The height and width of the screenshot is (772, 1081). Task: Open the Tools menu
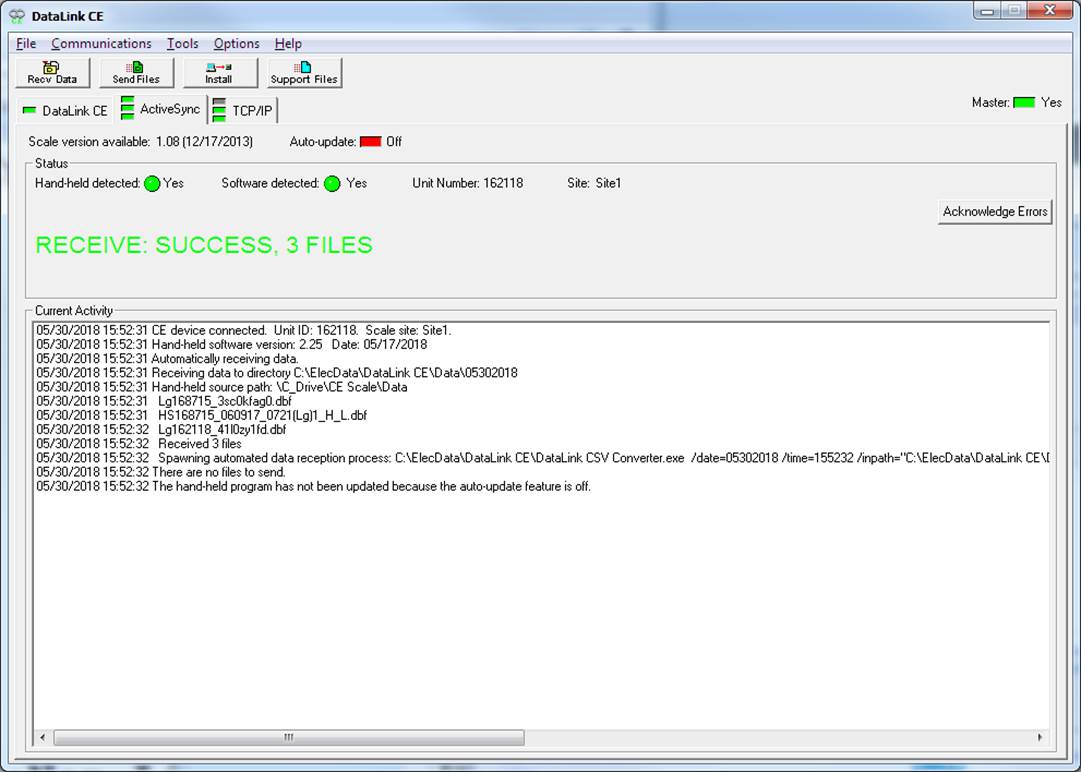183,43
